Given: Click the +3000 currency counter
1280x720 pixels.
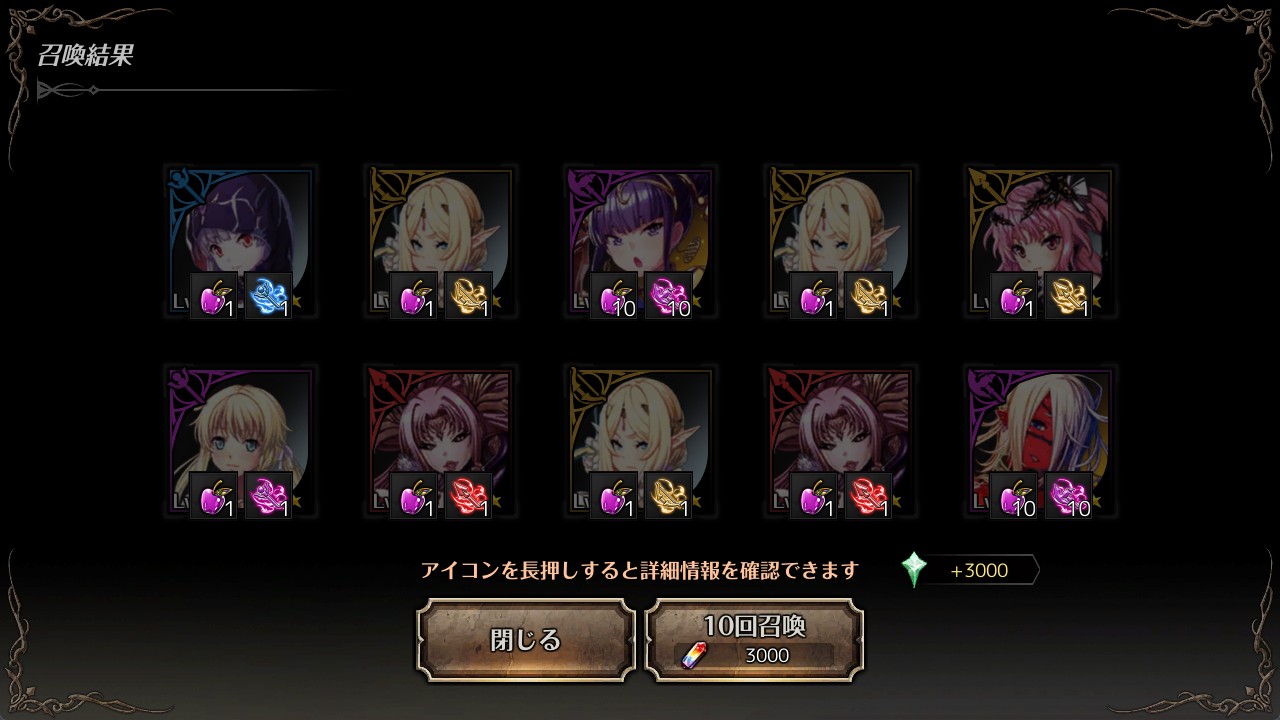Looking at the screenshot, I should (979, 571).
